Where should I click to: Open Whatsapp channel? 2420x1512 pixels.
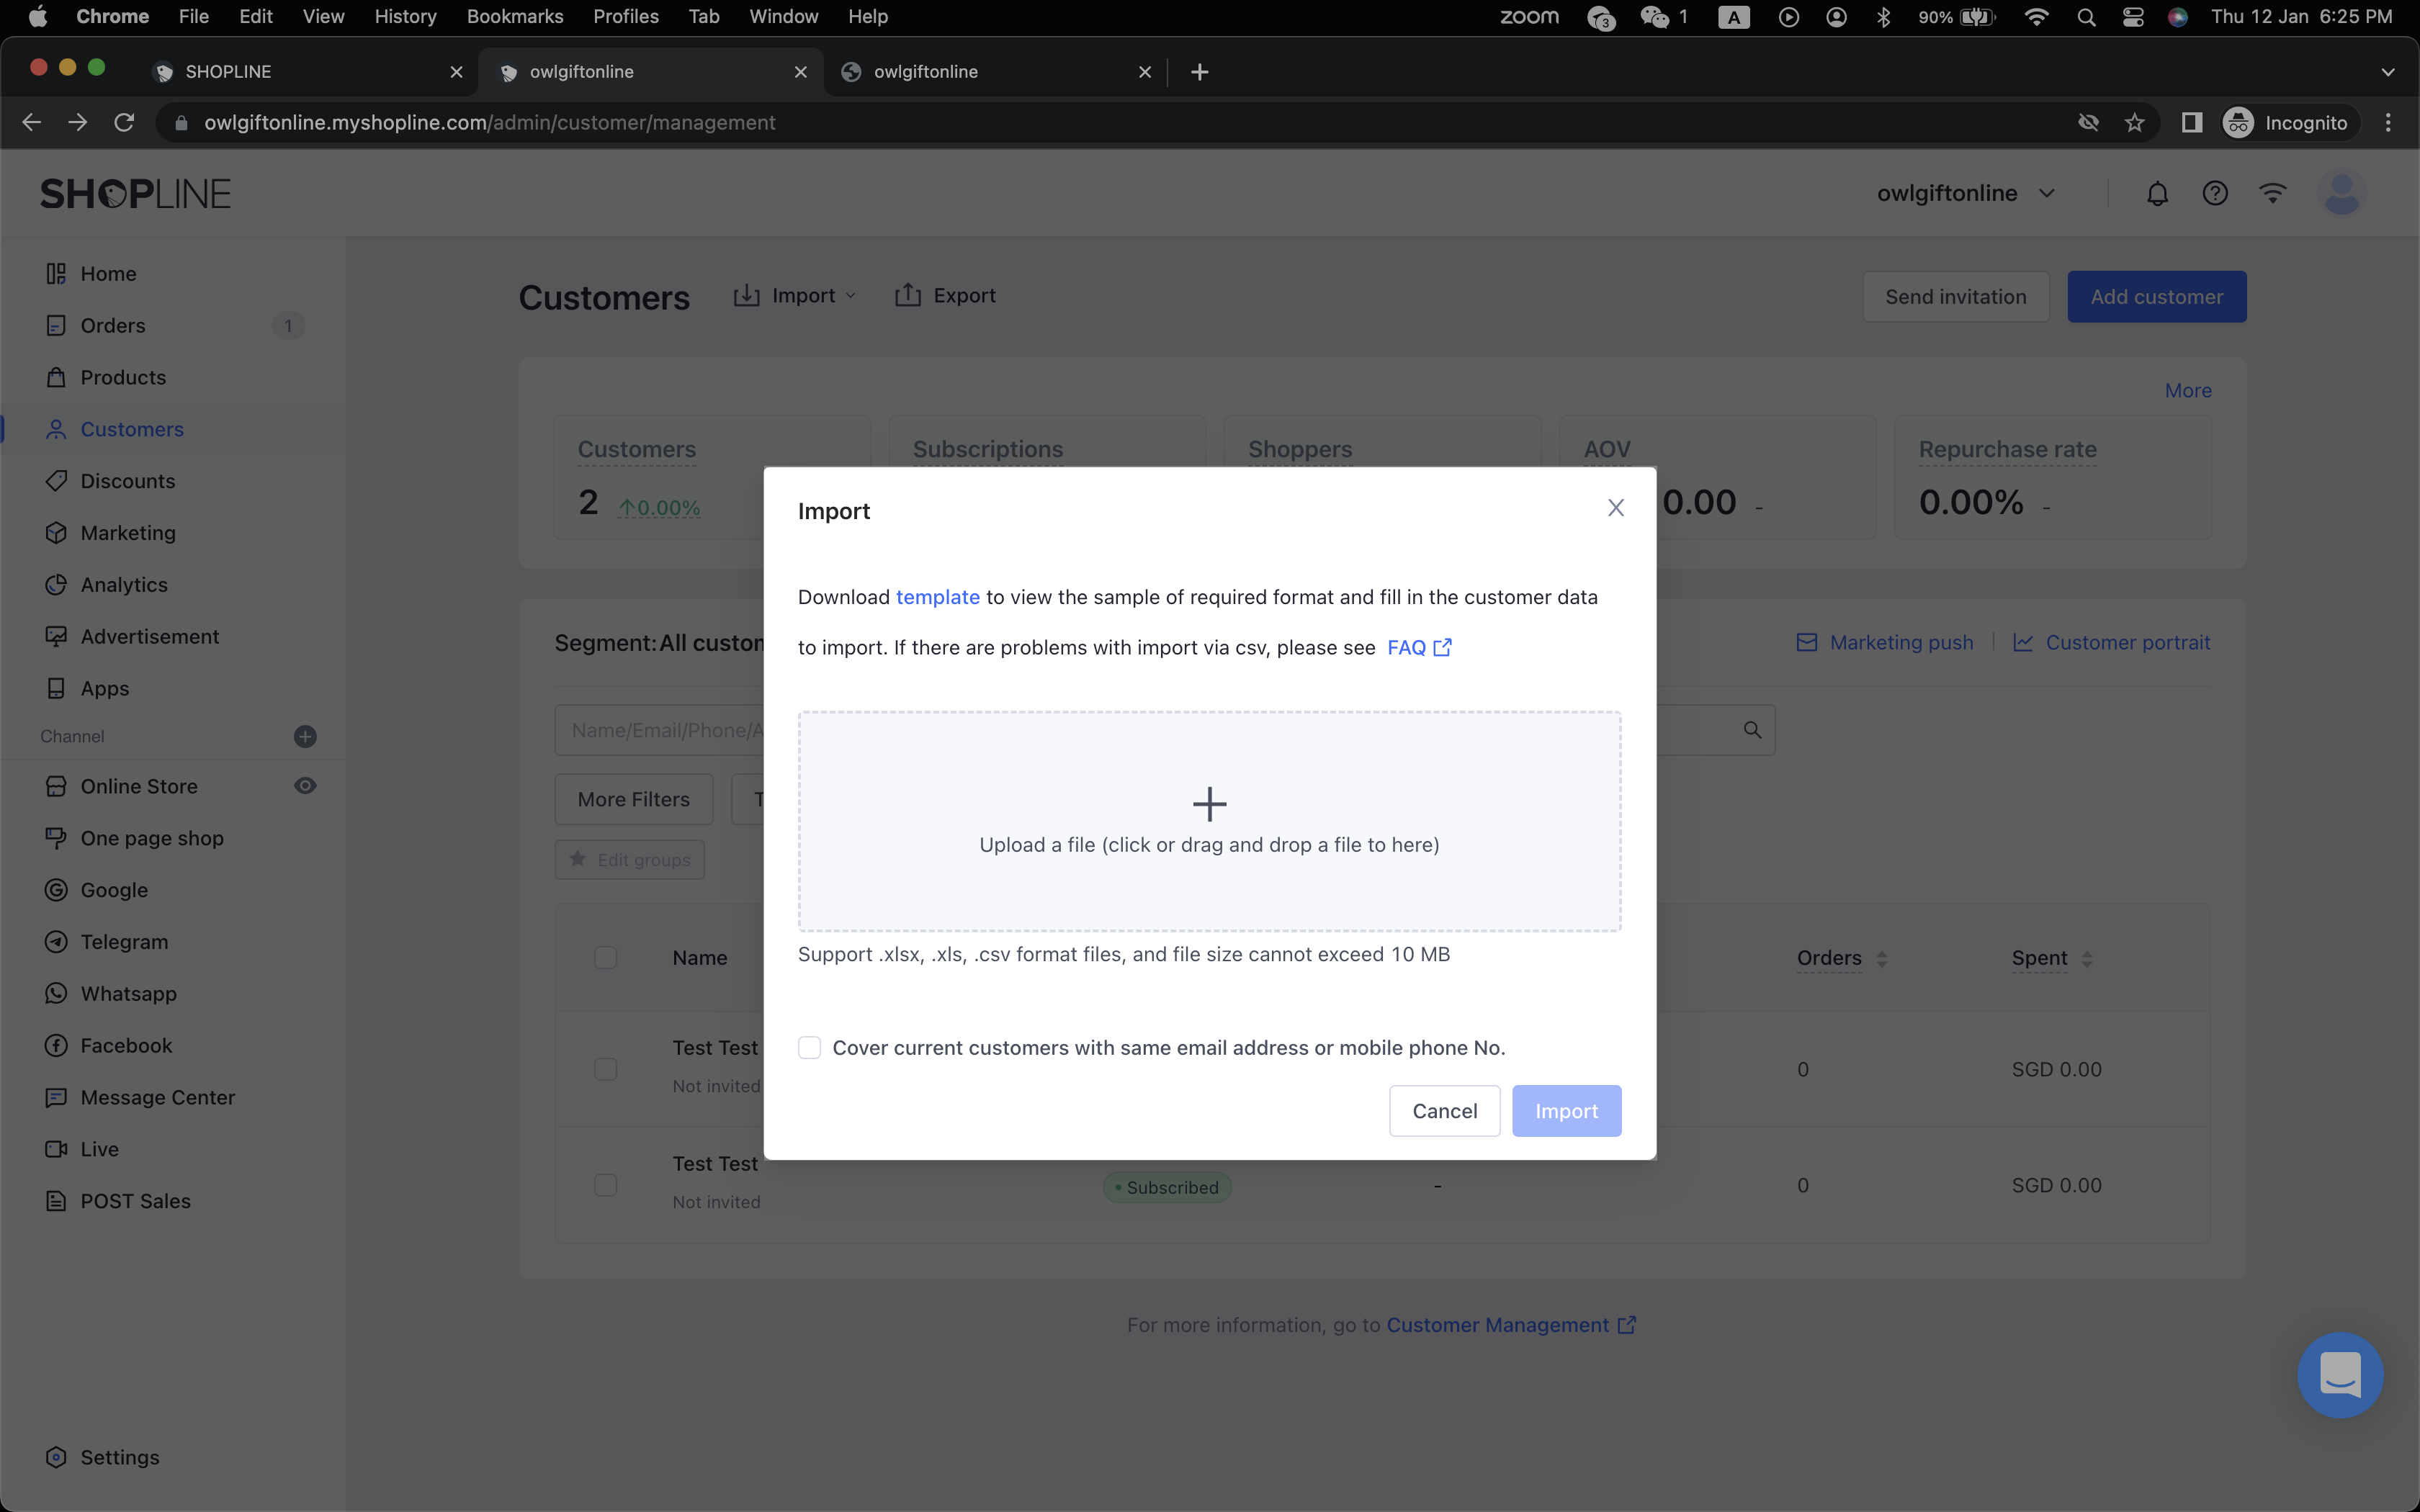click(x=128, y=994)
